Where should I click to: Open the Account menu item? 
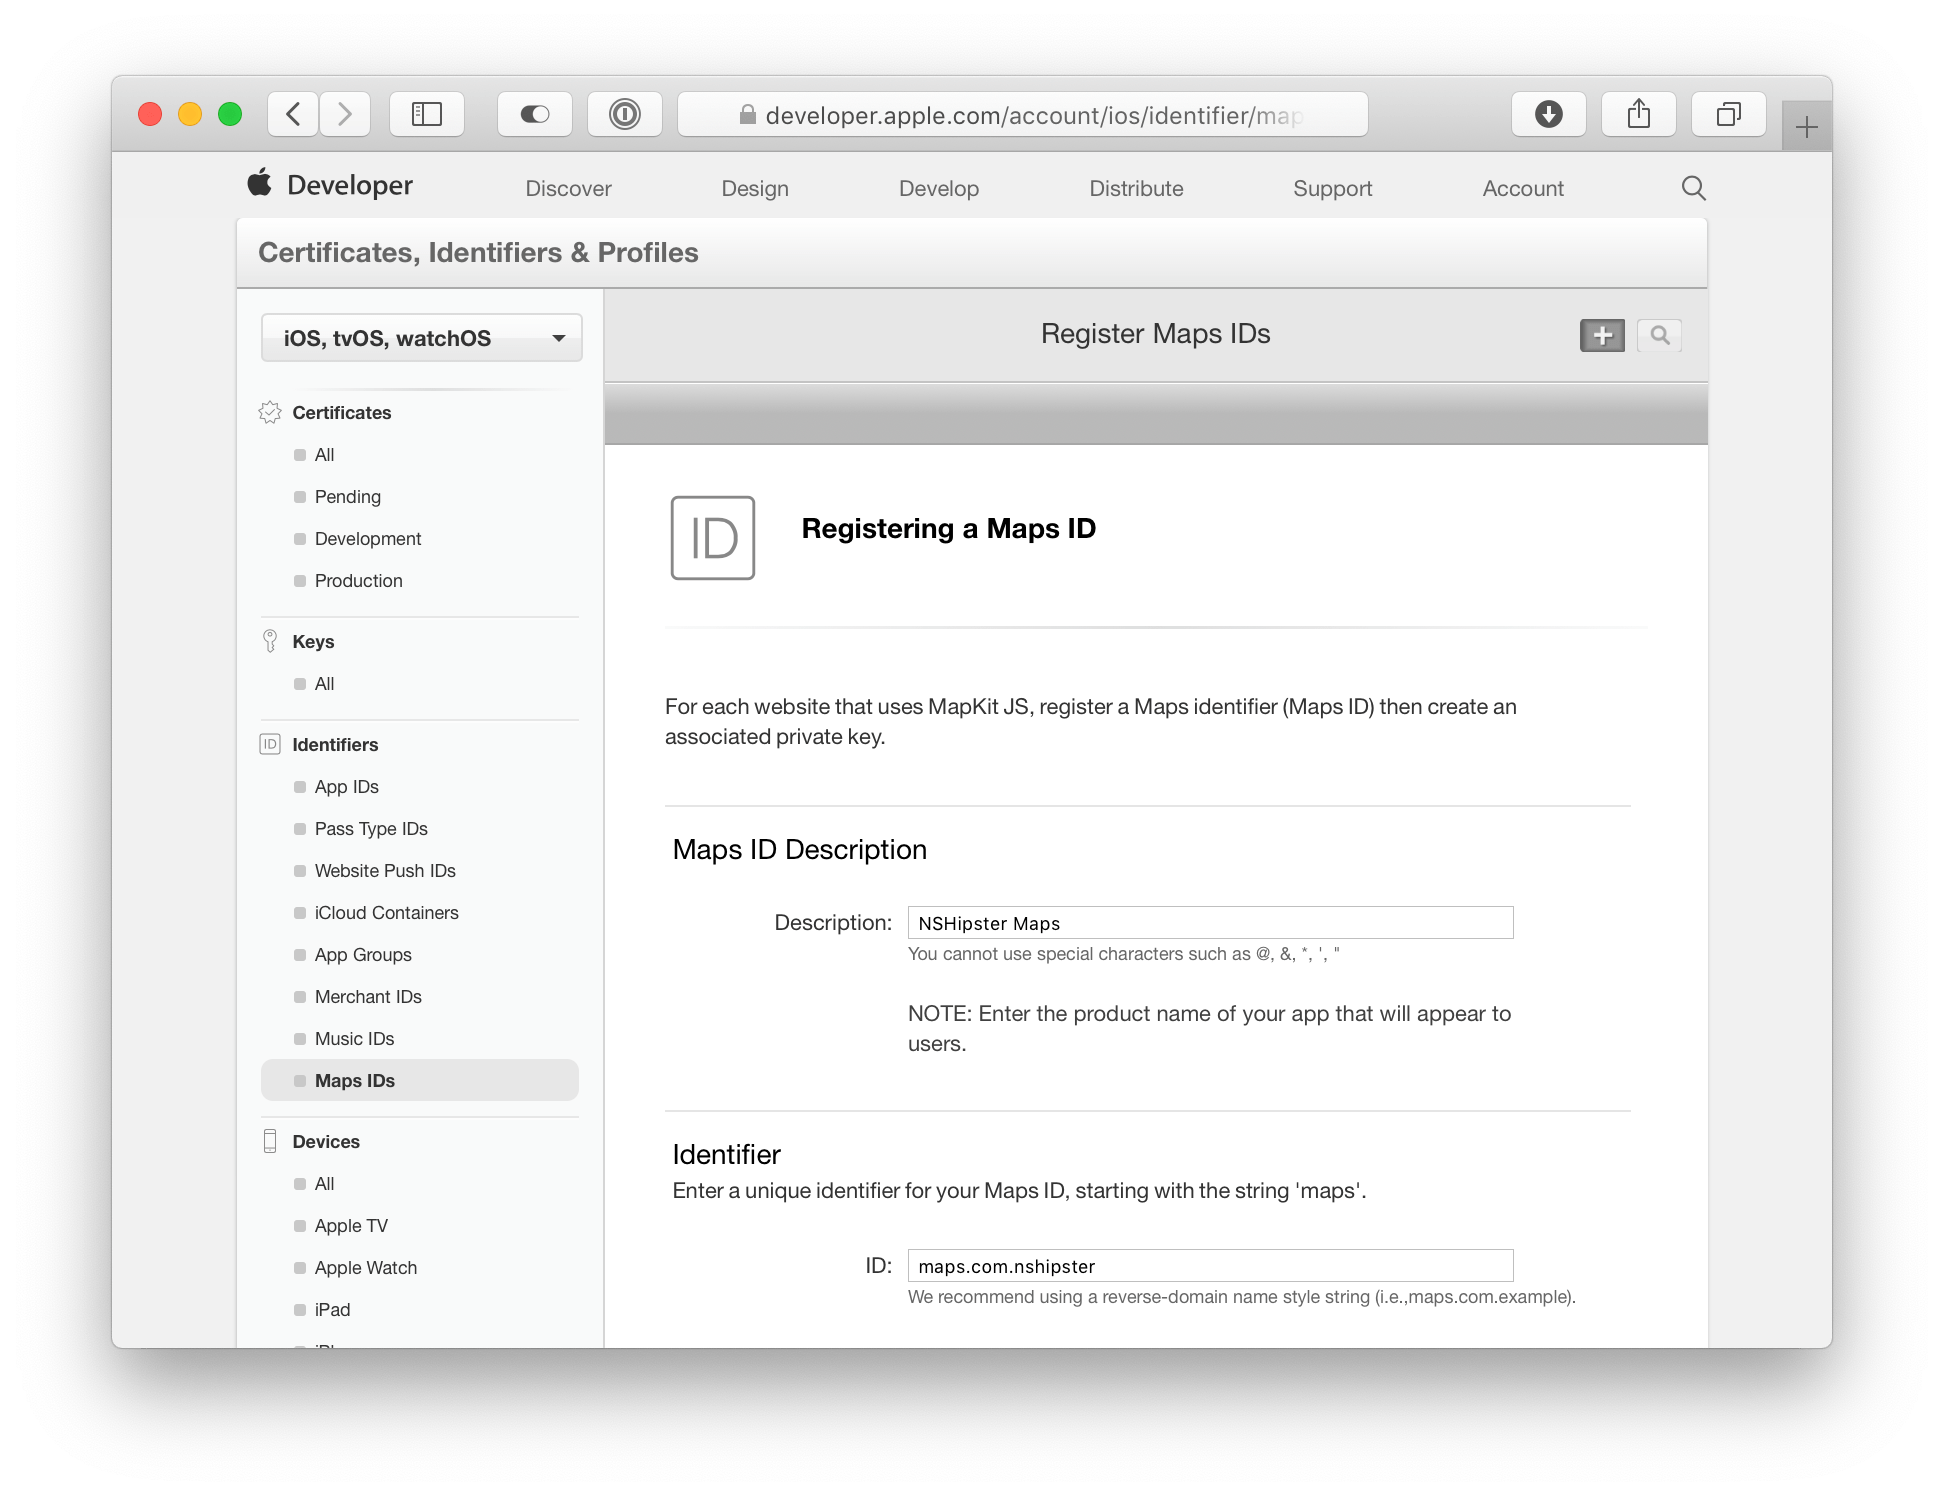click(x=1522, y=187)
